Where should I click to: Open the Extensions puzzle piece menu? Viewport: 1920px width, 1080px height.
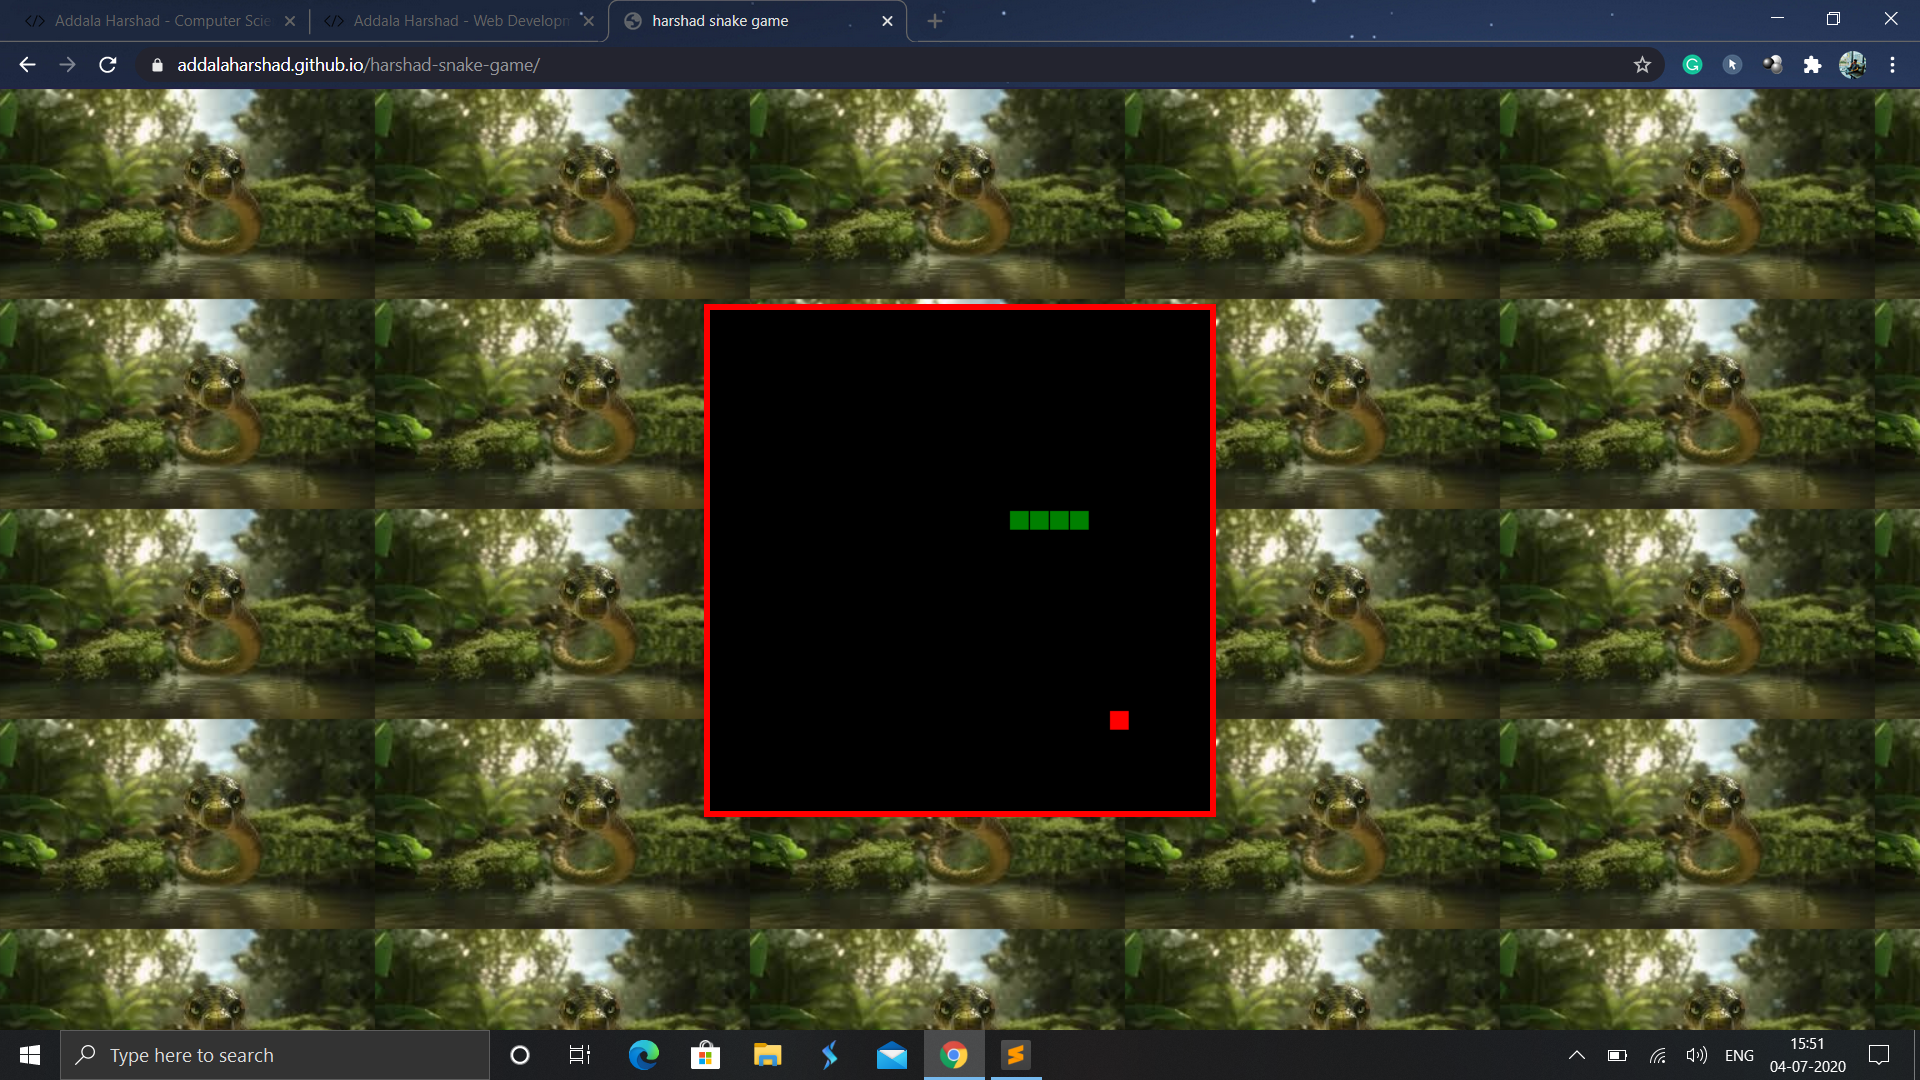(x=1812, y=65)
